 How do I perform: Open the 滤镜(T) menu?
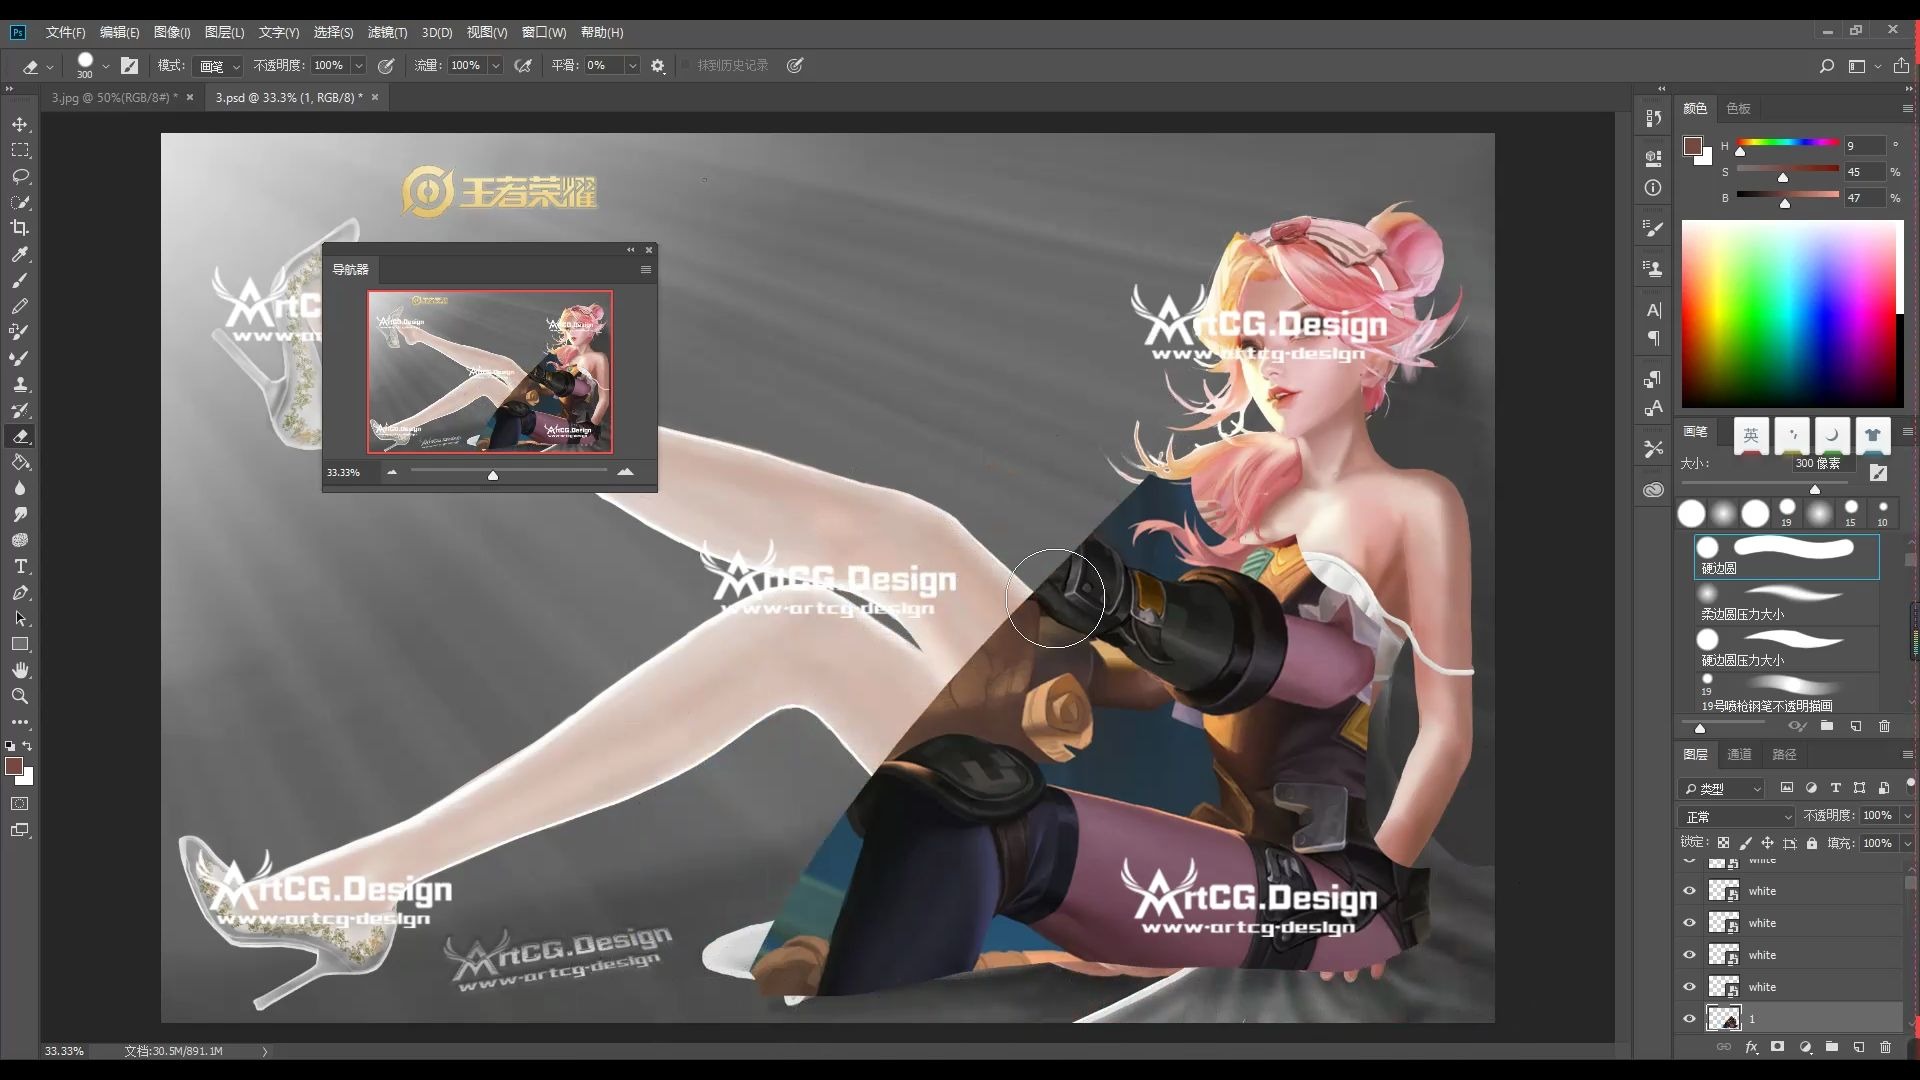coord(387,32)
